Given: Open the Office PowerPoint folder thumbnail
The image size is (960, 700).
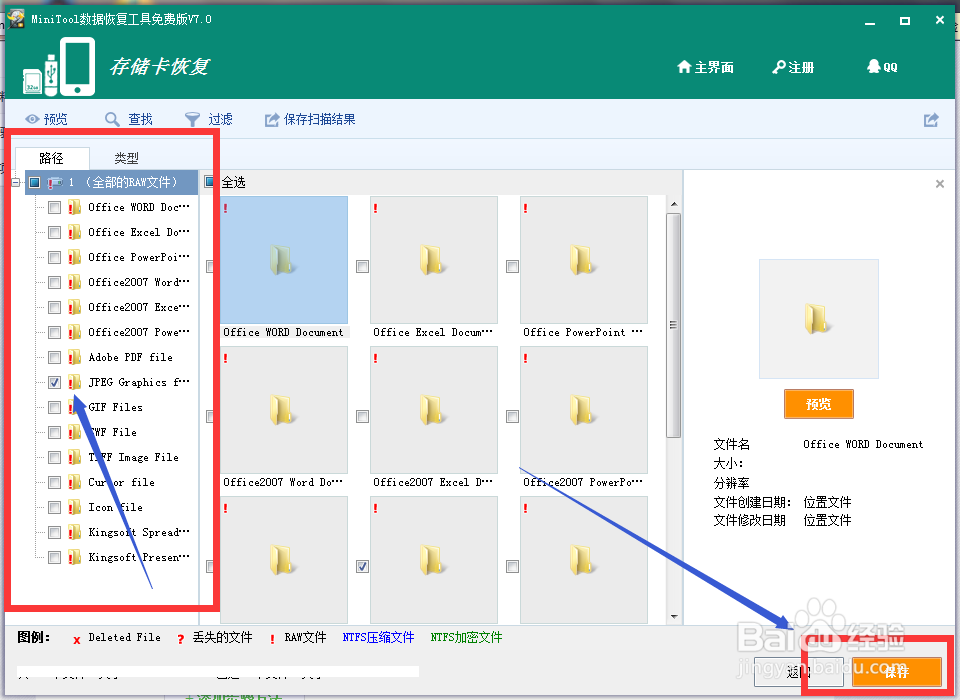Looking at the screenshot, I should (583, 260).
